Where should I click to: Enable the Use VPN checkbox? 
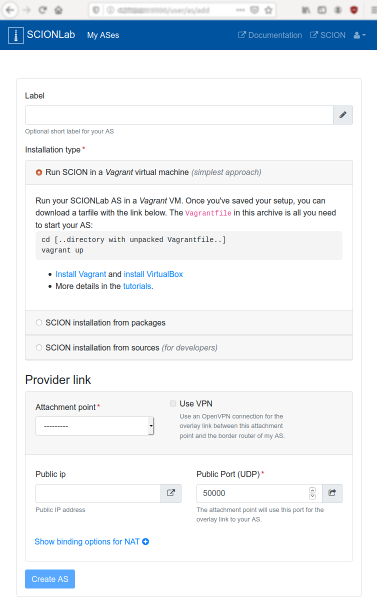click(173, 404)
